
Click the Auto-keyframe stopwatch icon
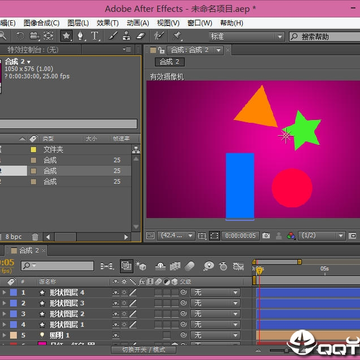tap(223, 266)
